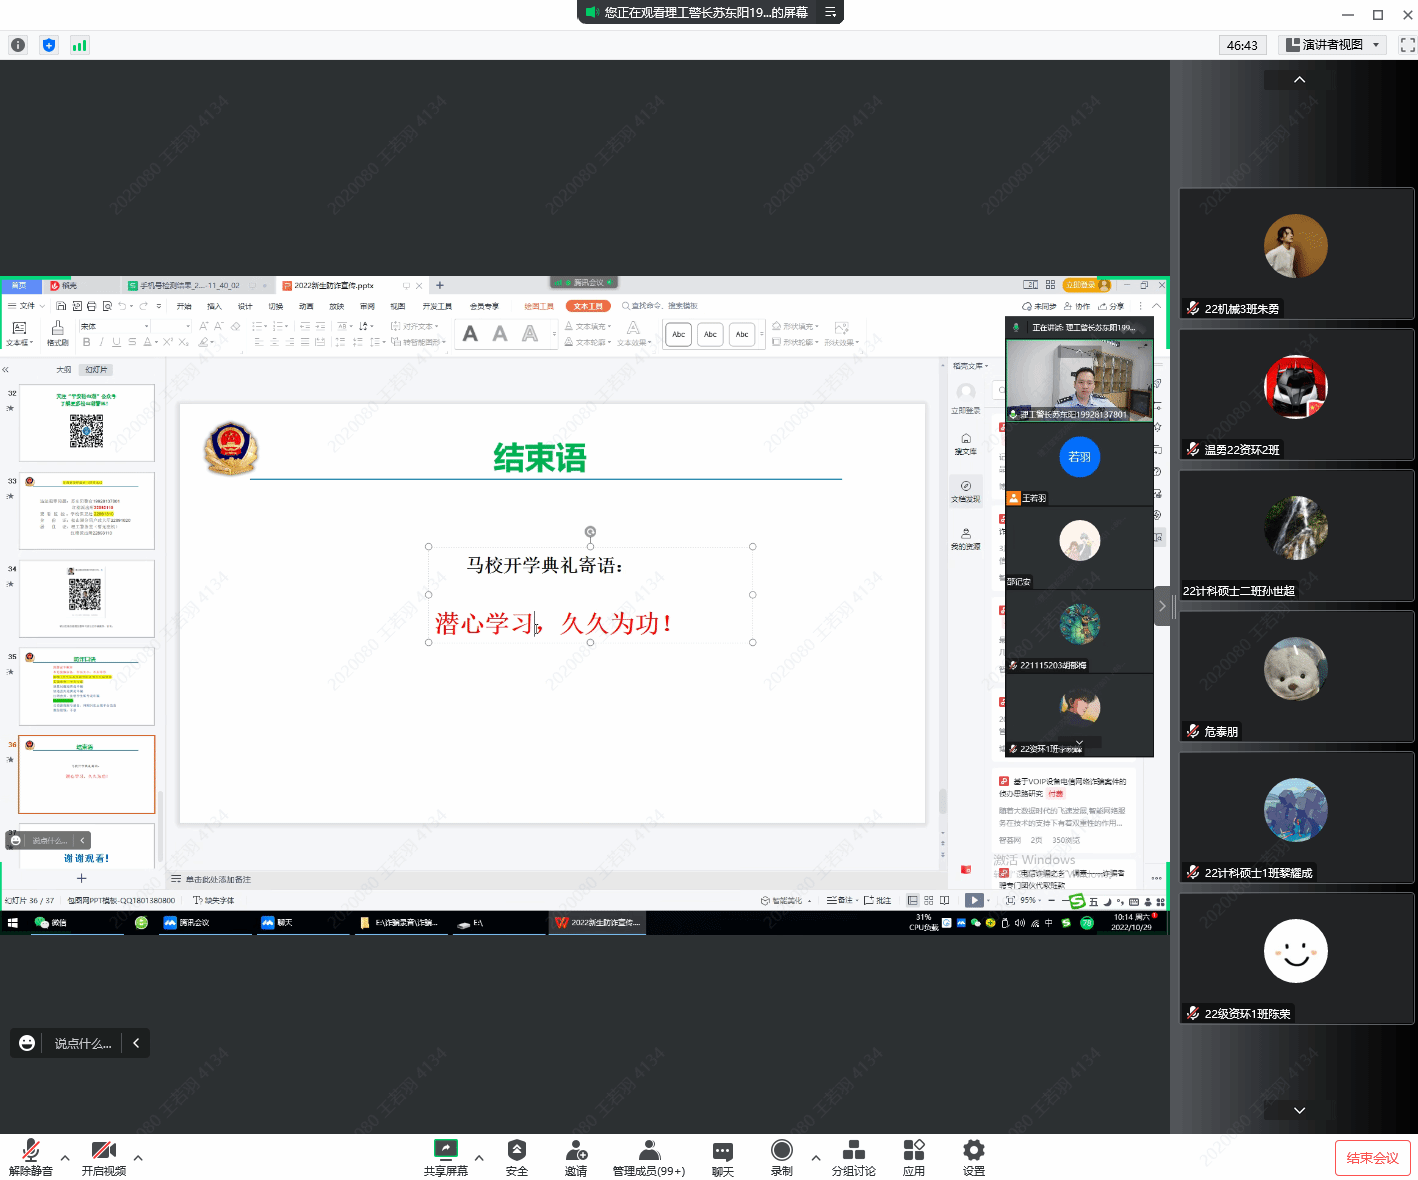The height and width of the screenshot is (1180, 1418).
Task: Unmute microphone with 解除静音
Action: 31,1158
